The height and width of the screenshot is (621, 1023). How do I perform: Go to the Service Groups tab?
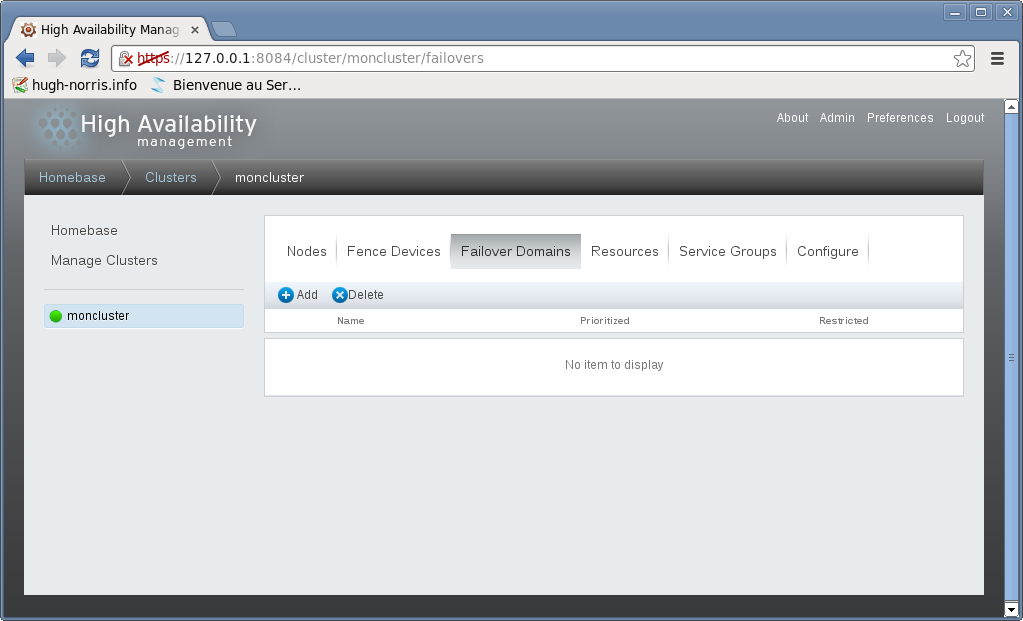point(727,251)
